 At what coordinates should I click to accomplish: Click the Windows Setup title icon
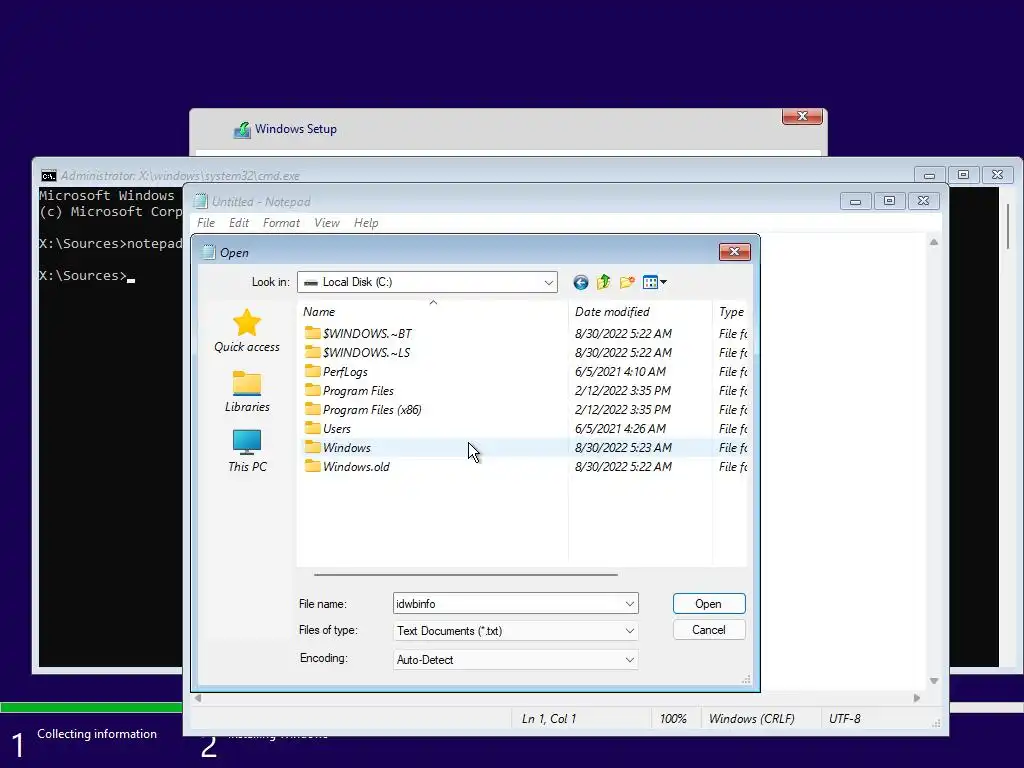(242, 130)
